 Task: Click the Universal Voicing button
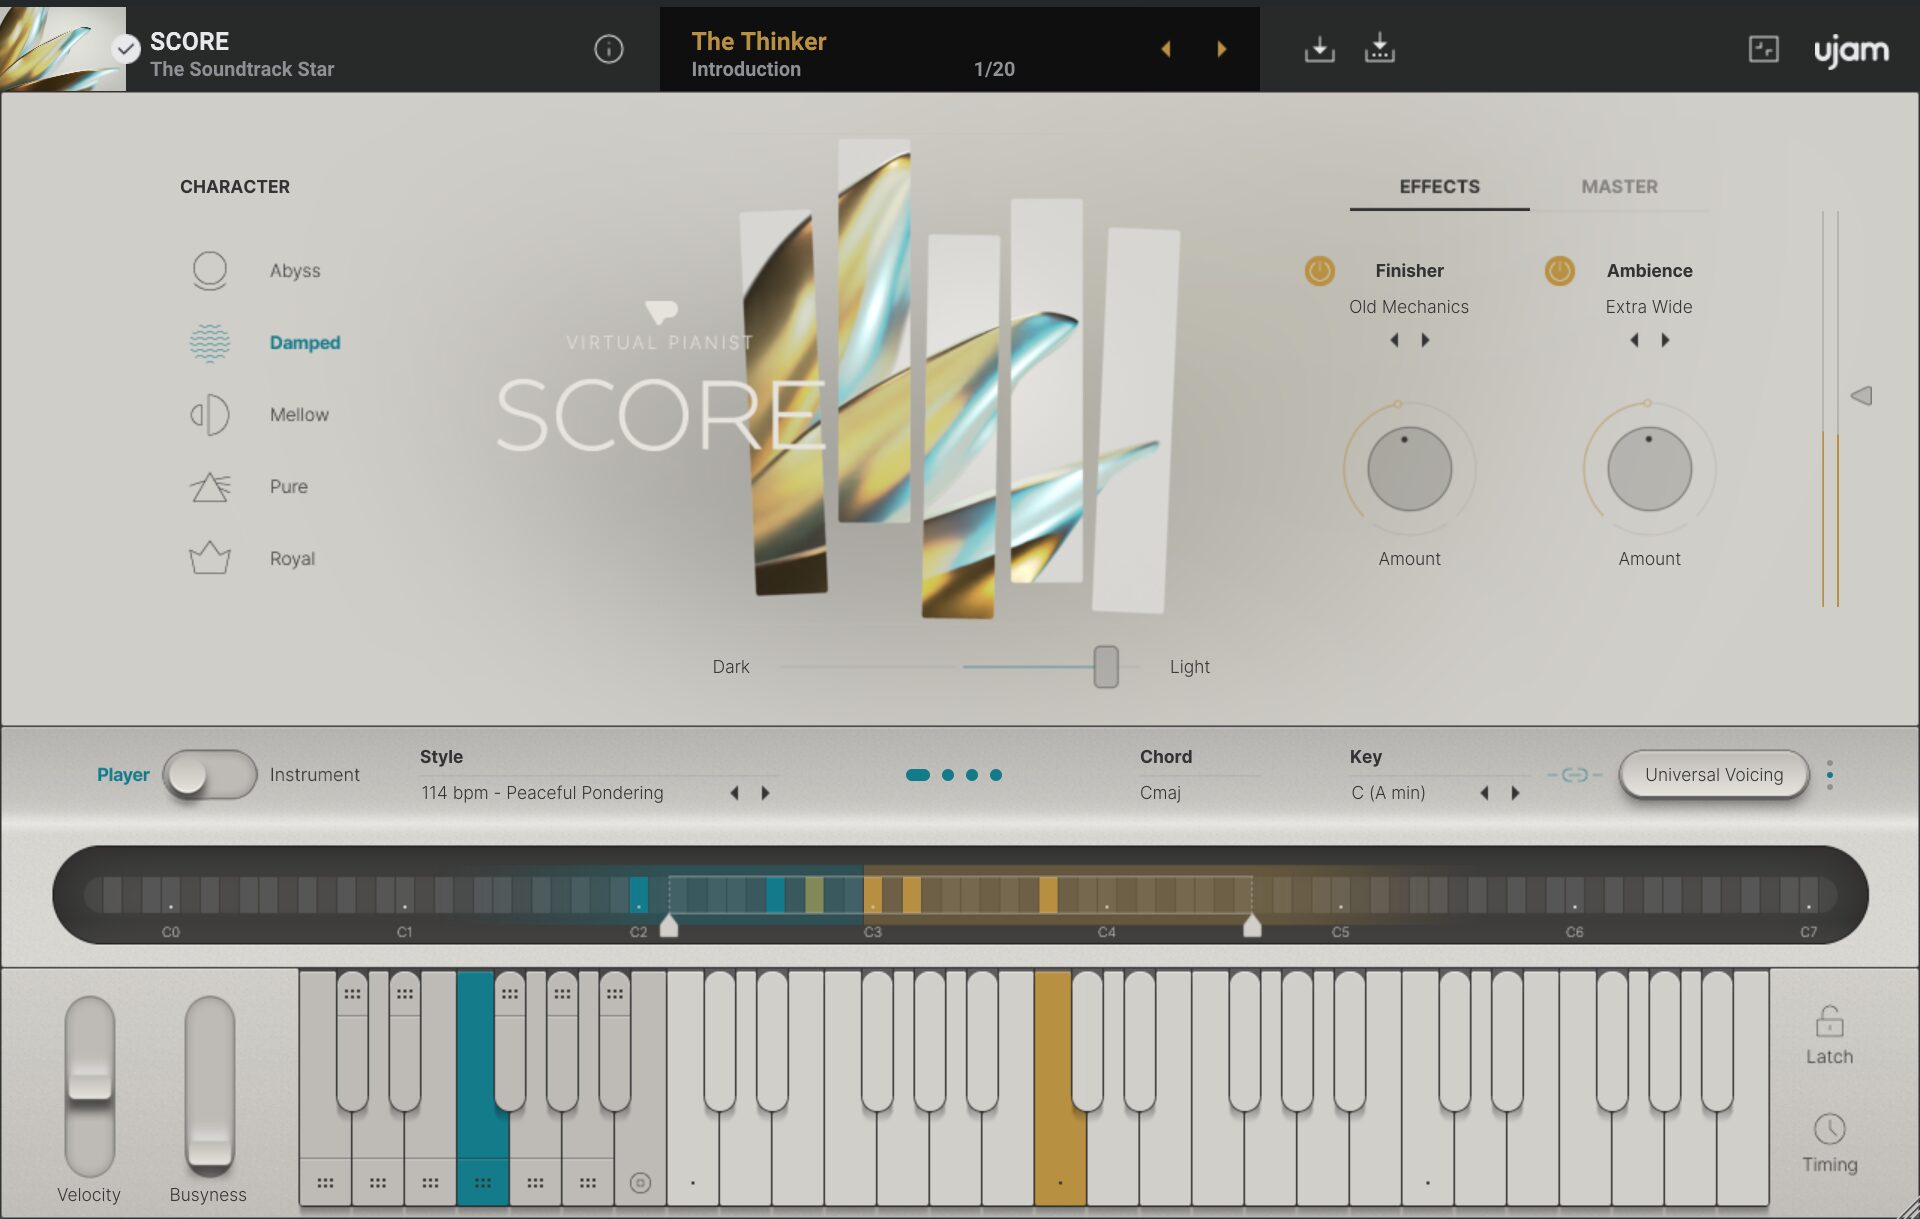pyautogui.click(x=1714, y=775)
